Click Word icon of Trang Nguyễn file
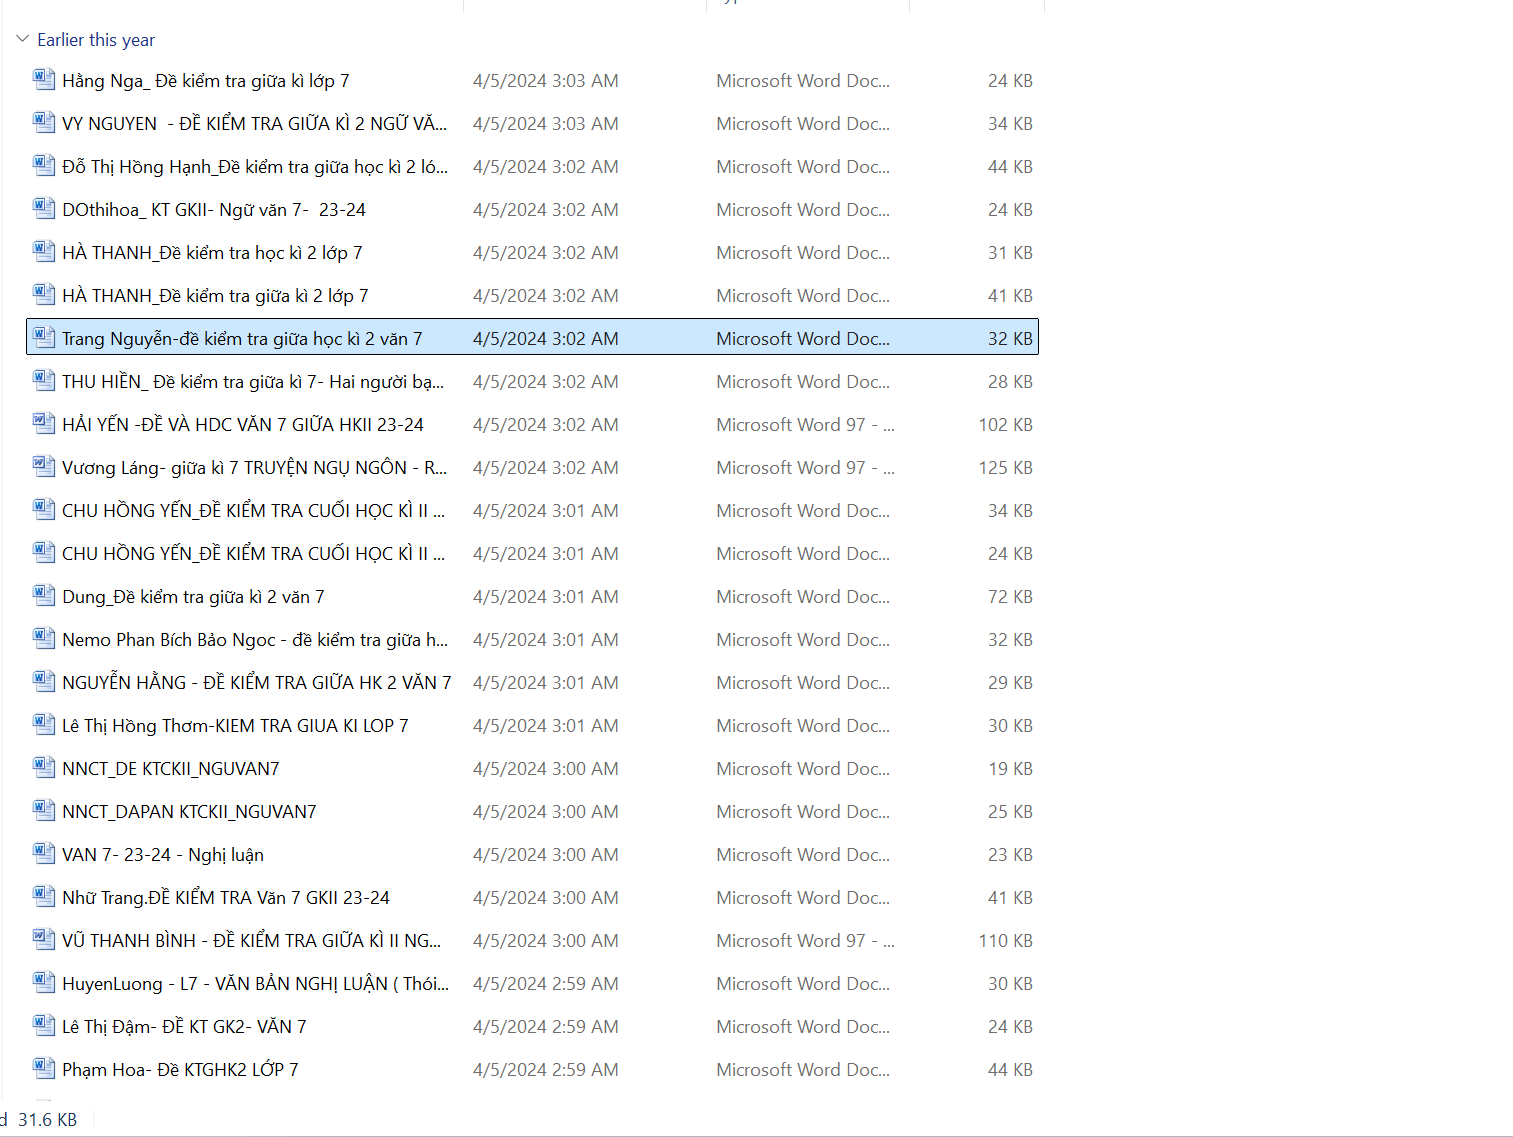Viewport: 1513px width, 1137px height. point(44,338)
